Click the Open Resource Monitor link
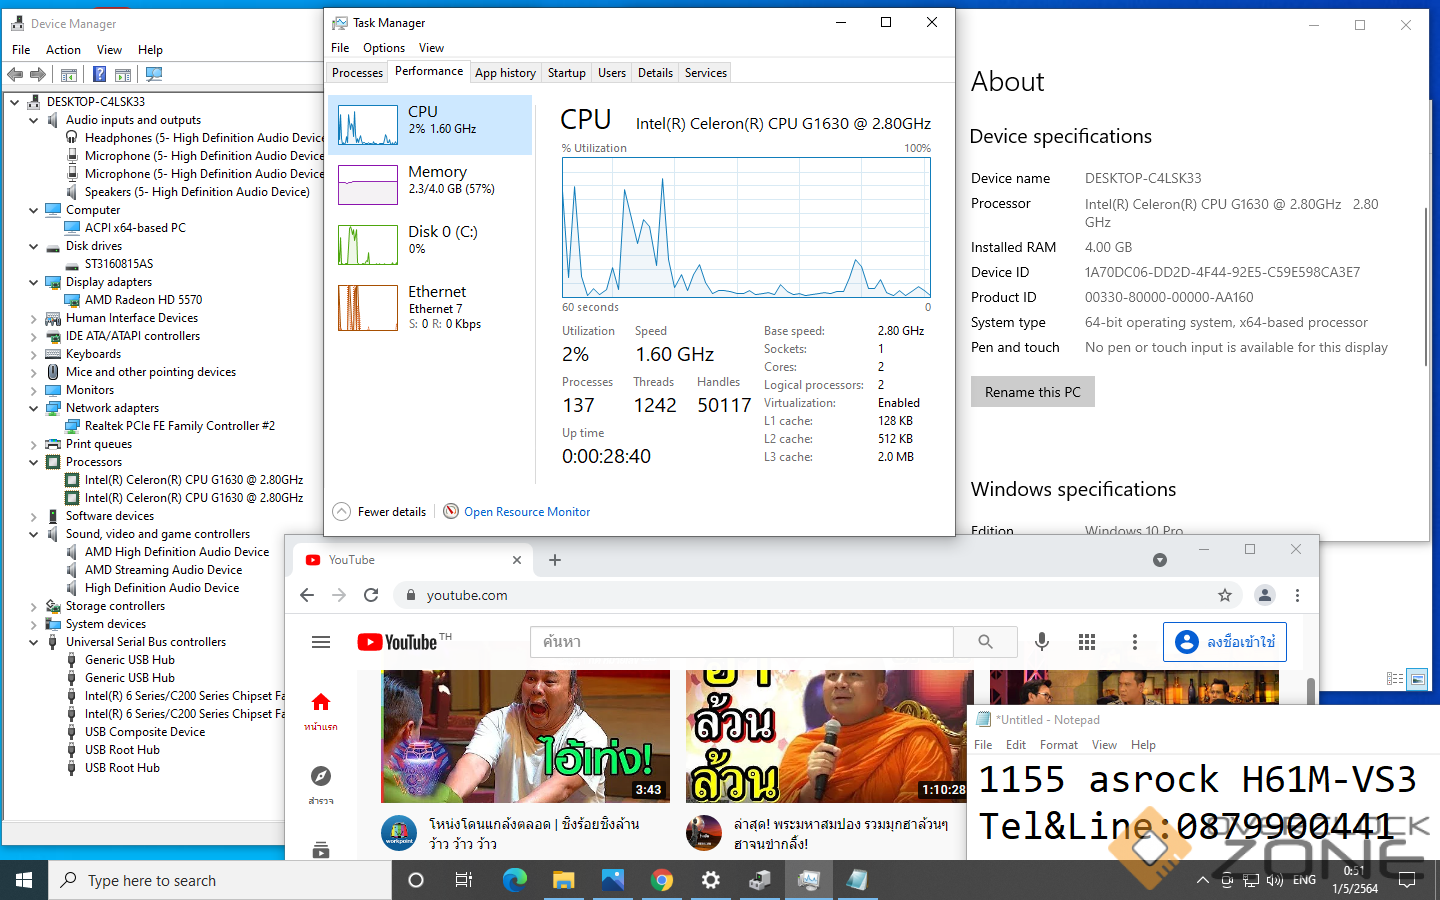This screenshot has height=900, width=1440. coord(527,512)
